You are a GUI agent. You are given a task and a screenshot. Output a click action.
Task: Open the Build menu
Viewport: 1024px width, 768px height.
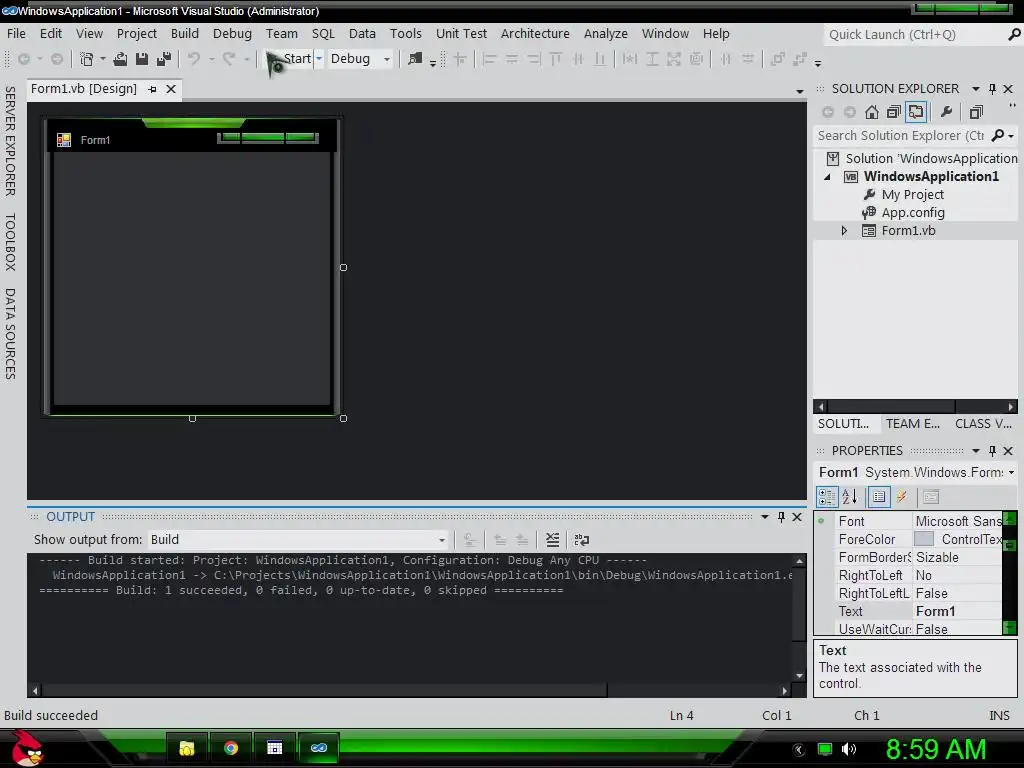tap(185, 33)
